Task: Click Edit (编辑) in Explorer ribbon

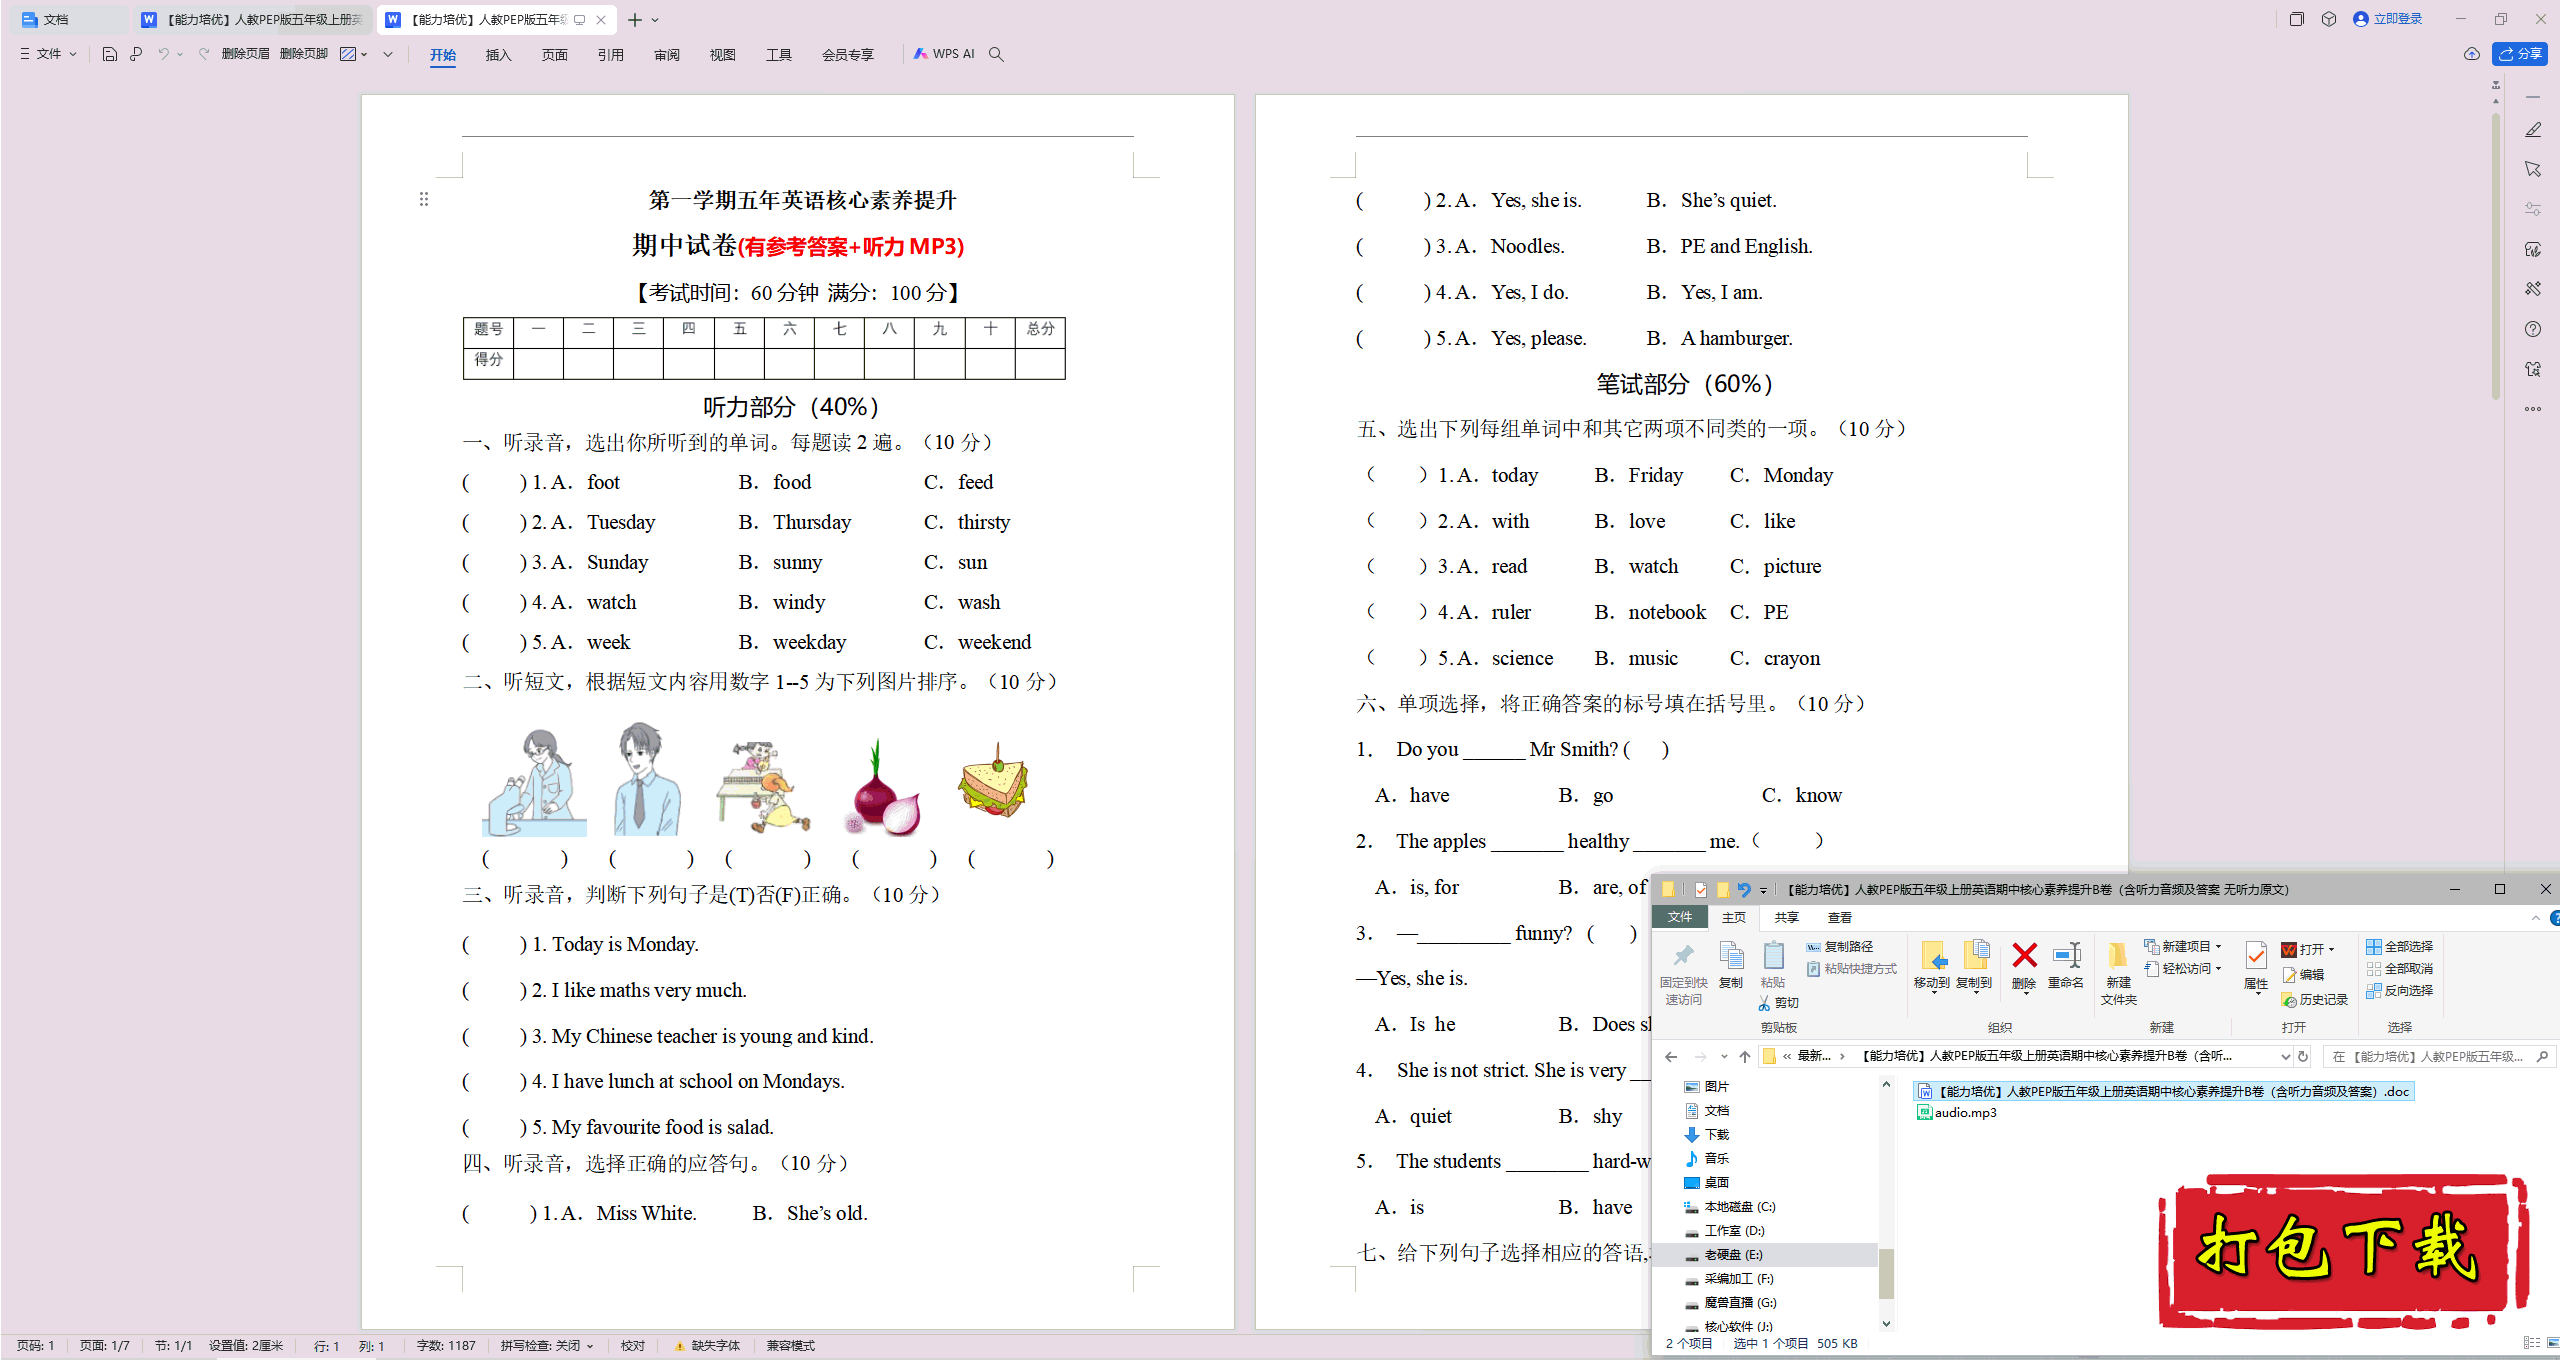Action: [2303, 974]
